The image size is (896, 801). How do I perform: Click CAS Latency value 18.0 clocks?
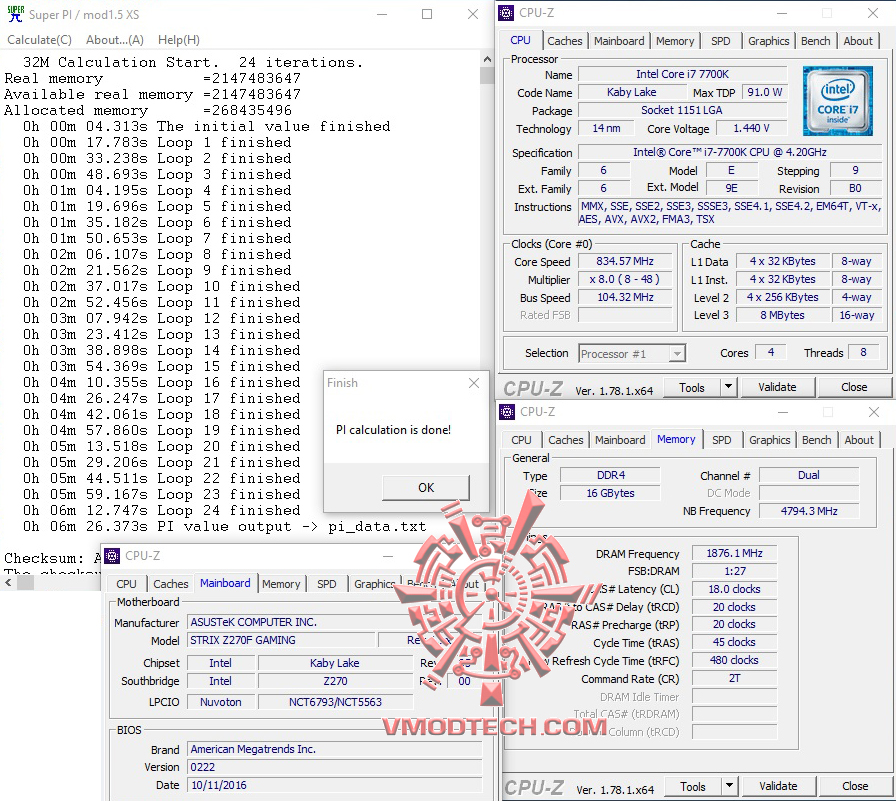click(x=734, y=589)
